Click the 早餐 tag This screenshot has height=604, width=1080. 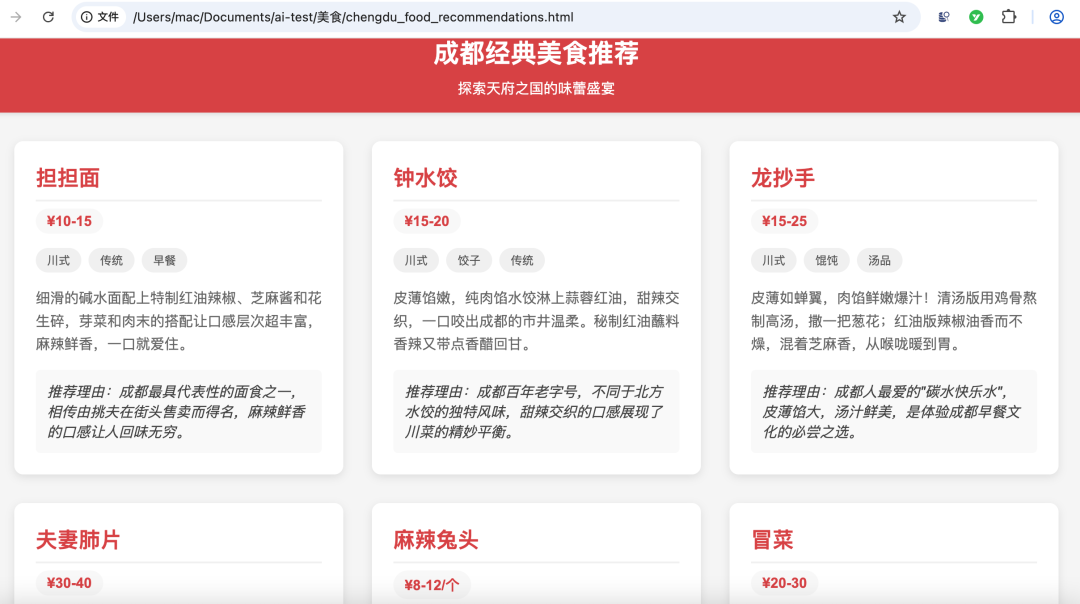tap(165, 260)
